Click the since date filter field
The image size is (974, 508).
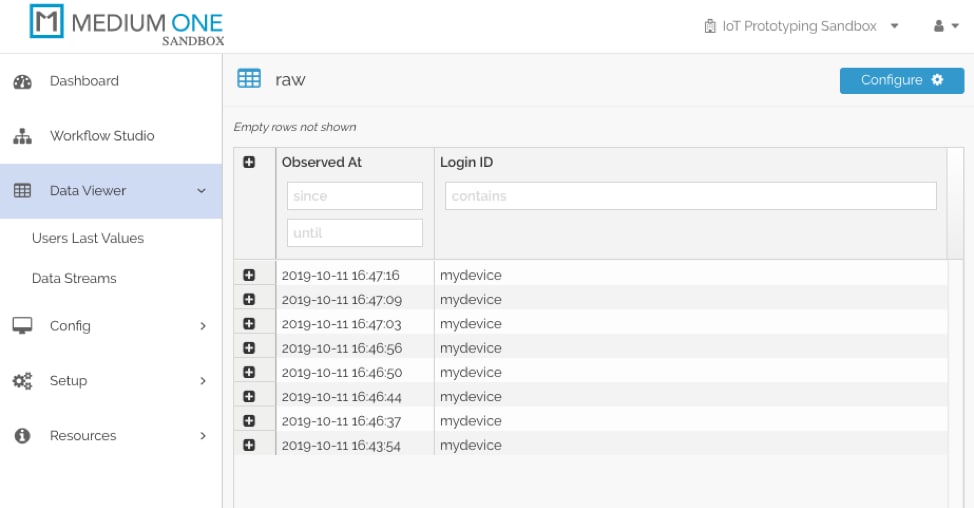click(x=354, y=196)
